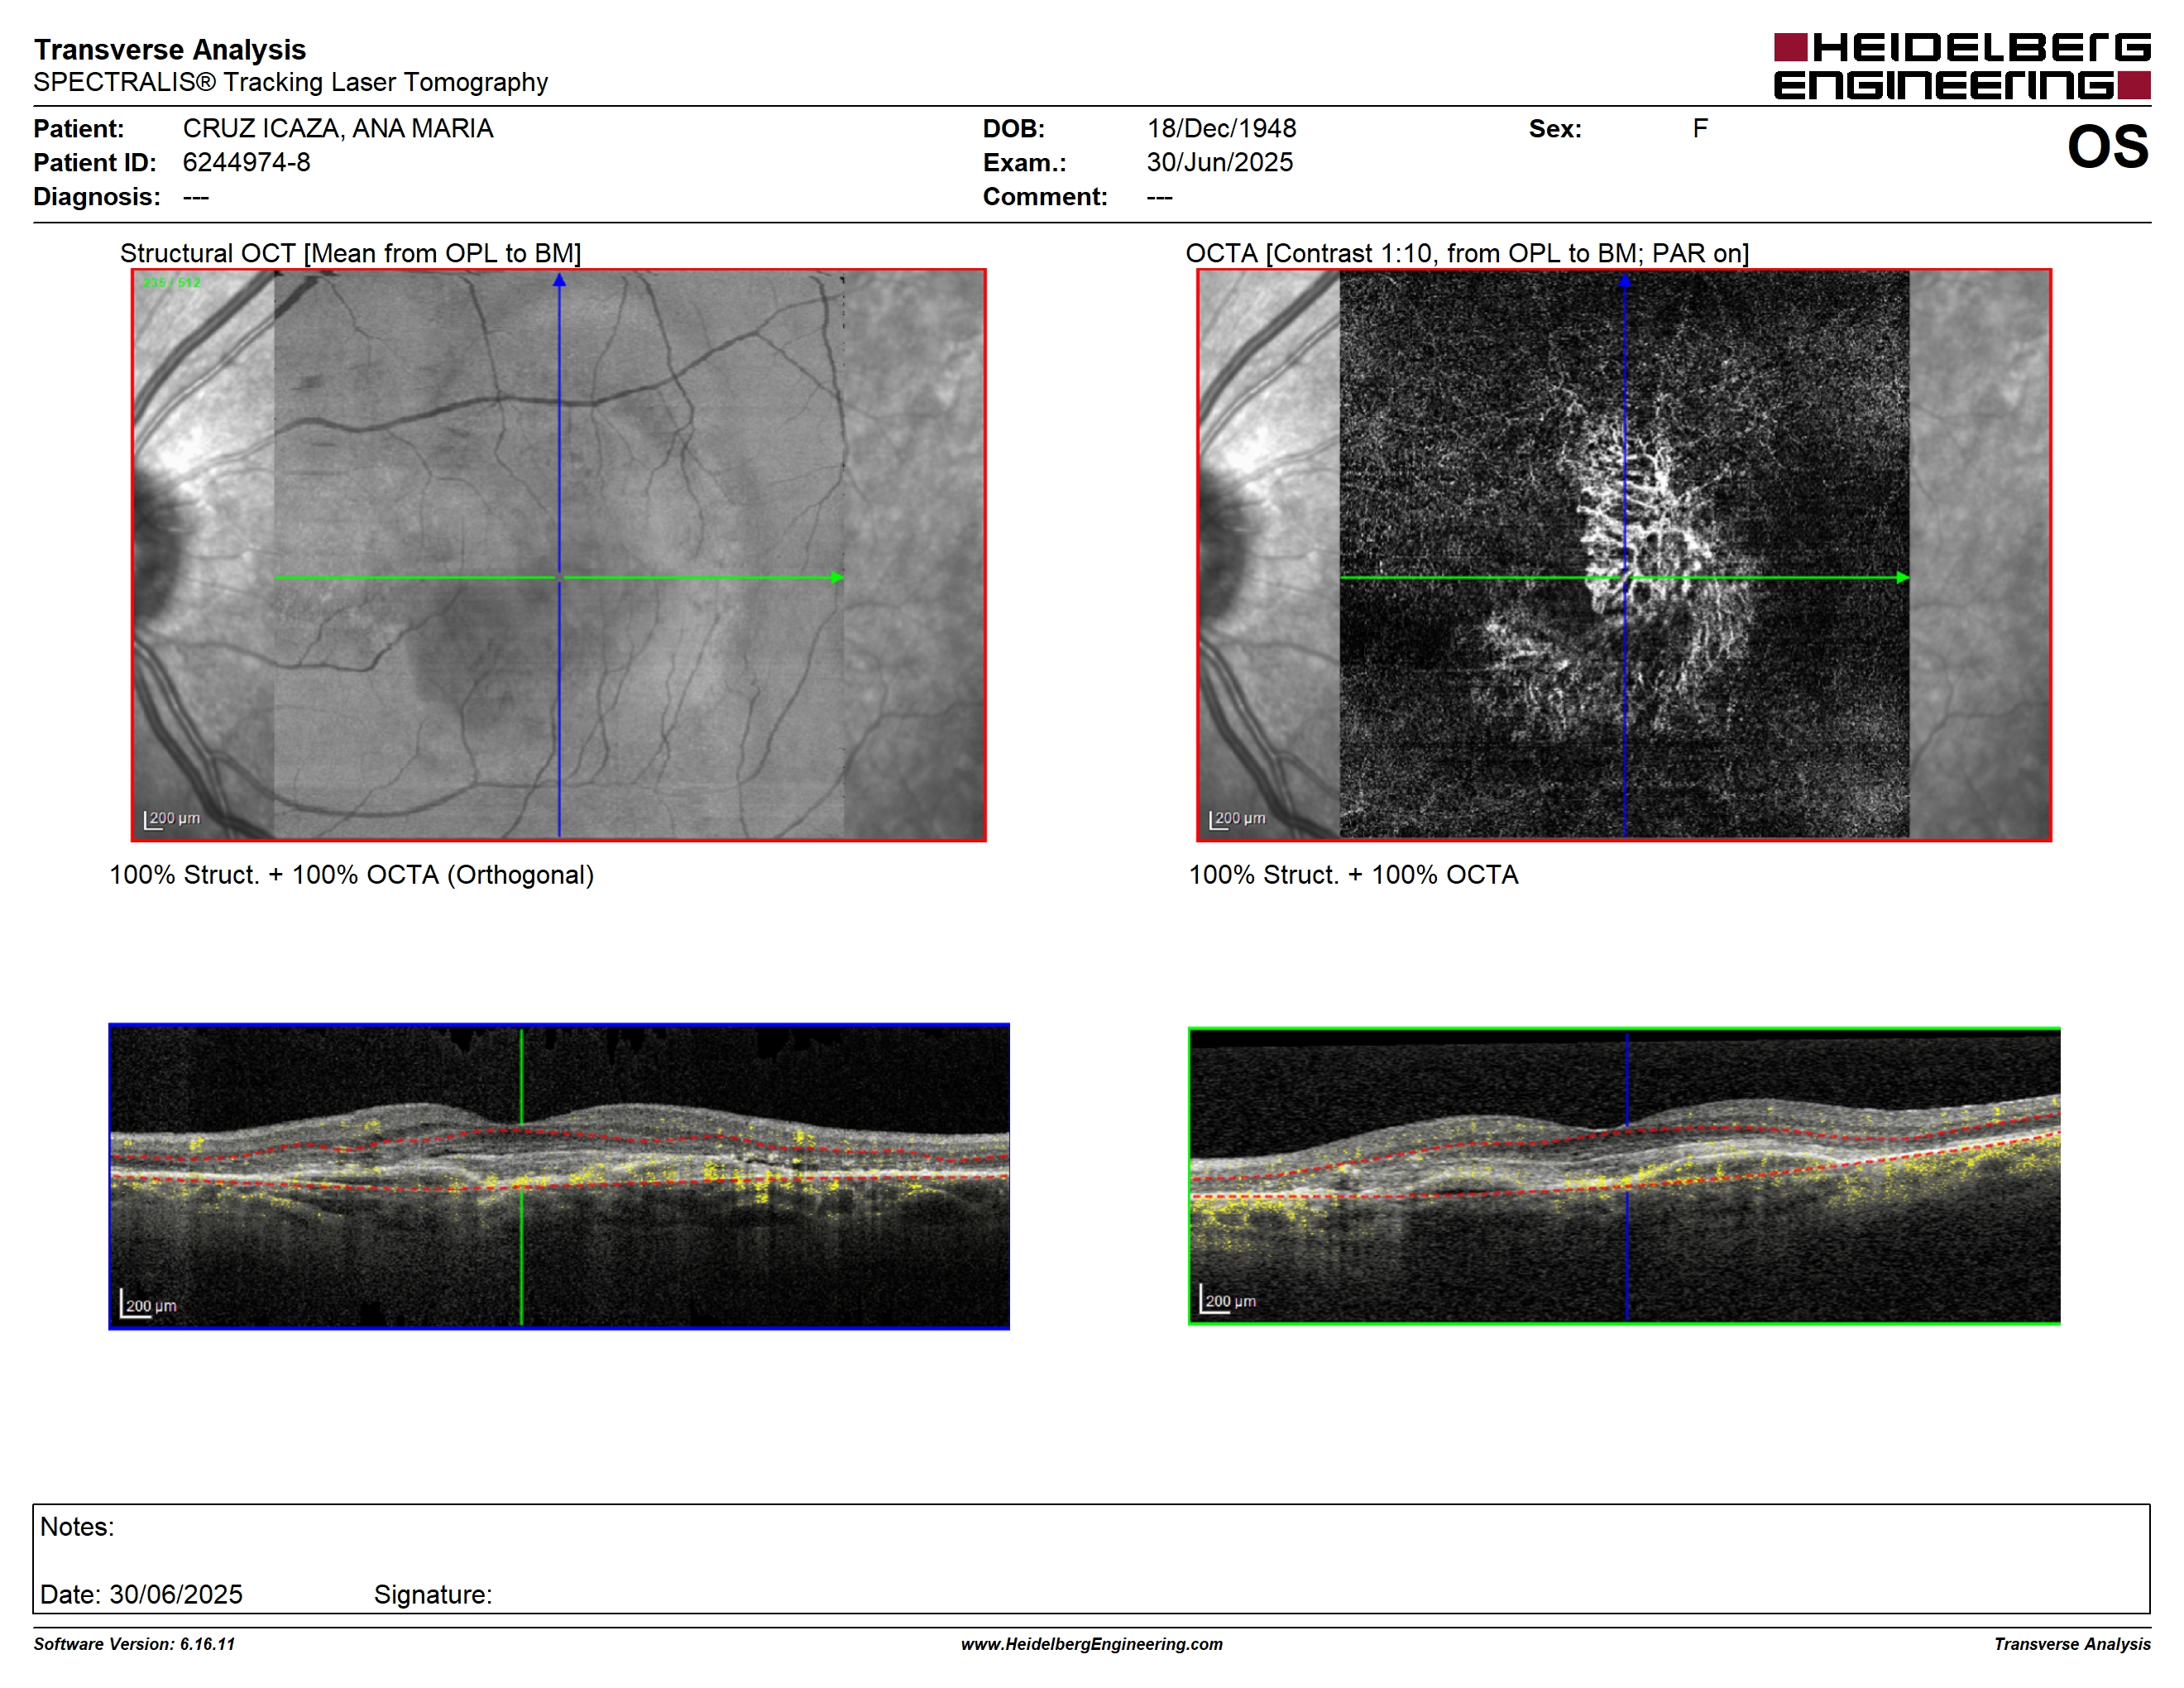Click the Signature field

click(x=433, y=1594)
